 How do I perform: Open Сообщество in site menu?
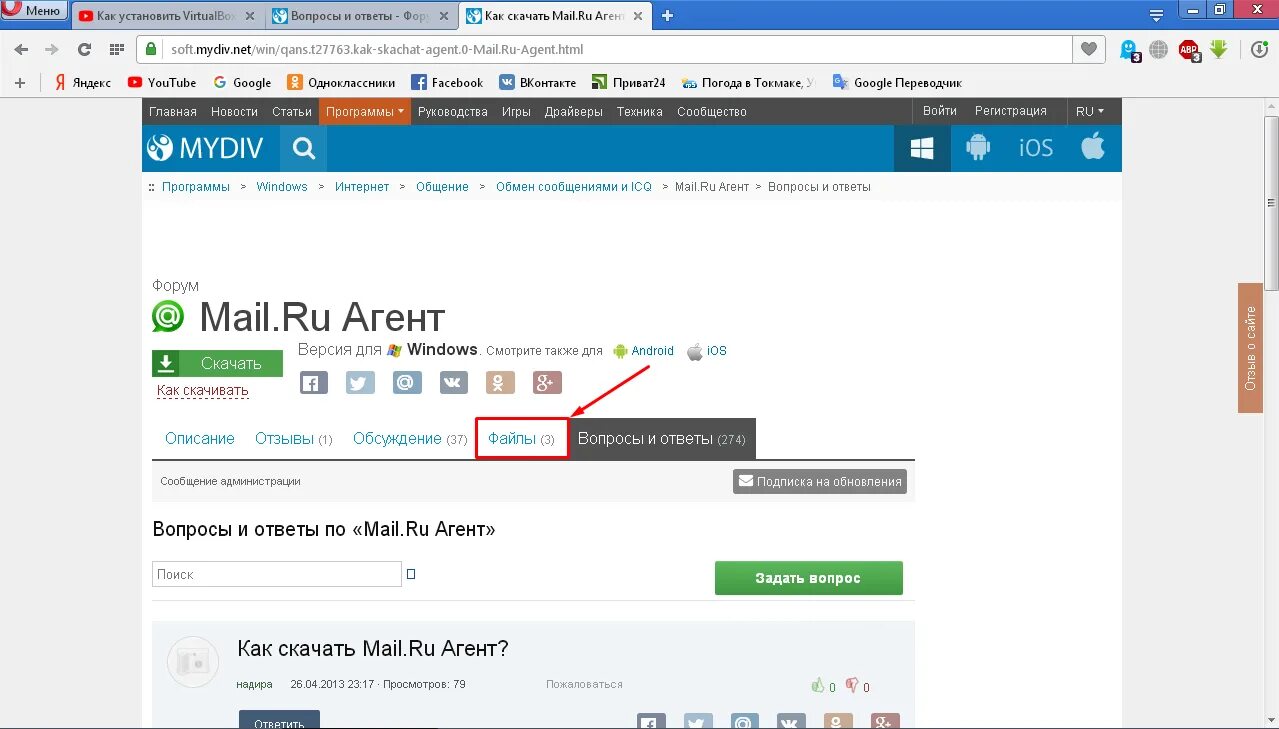tap(712, 111)
